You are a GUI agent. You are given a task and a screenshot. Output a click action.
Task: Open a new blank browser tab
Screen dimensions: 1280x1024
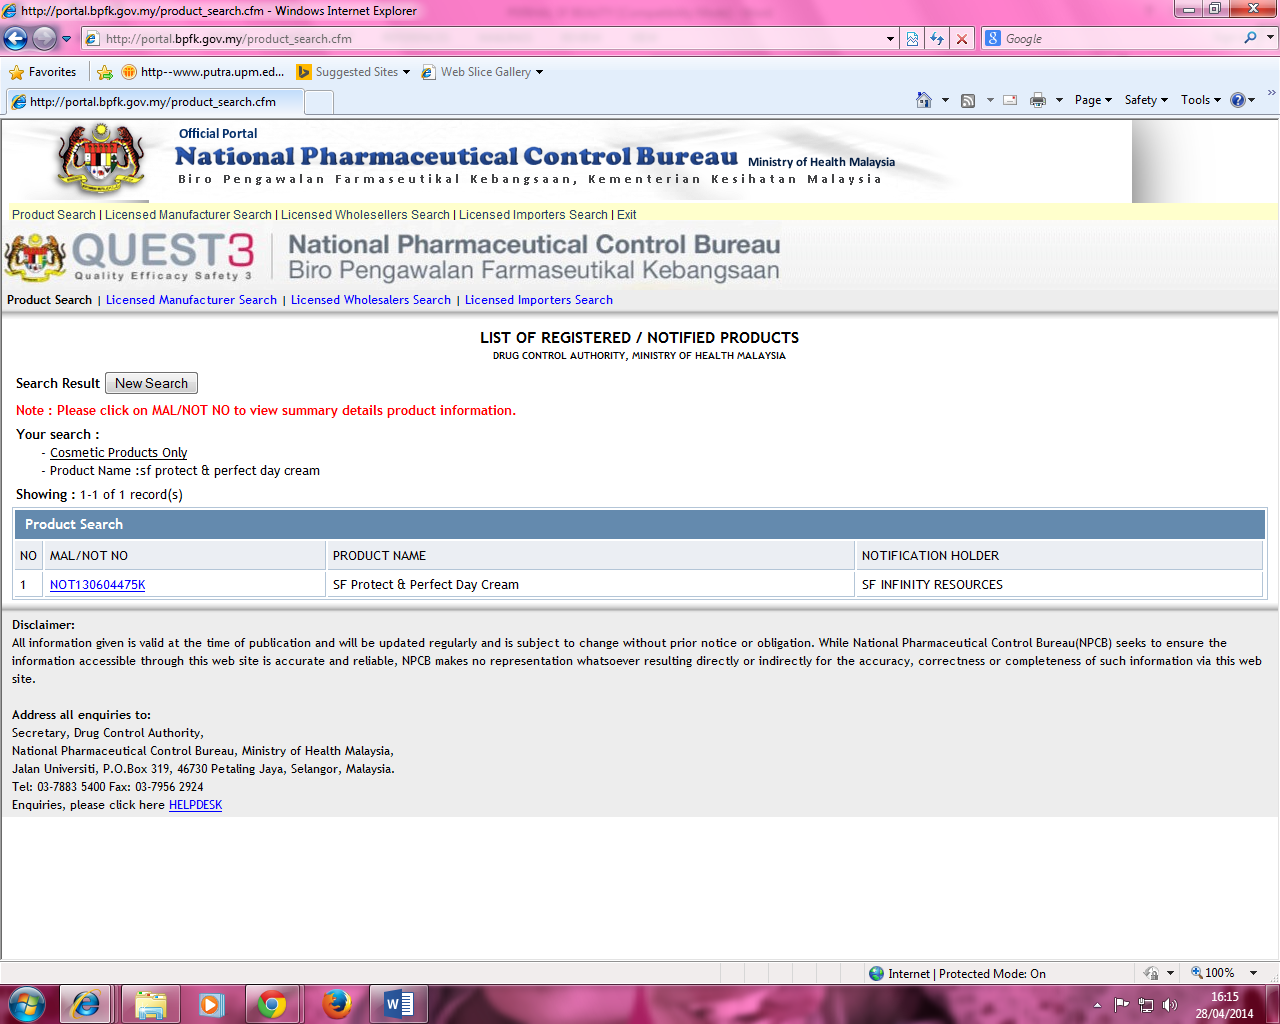(319, 102)
